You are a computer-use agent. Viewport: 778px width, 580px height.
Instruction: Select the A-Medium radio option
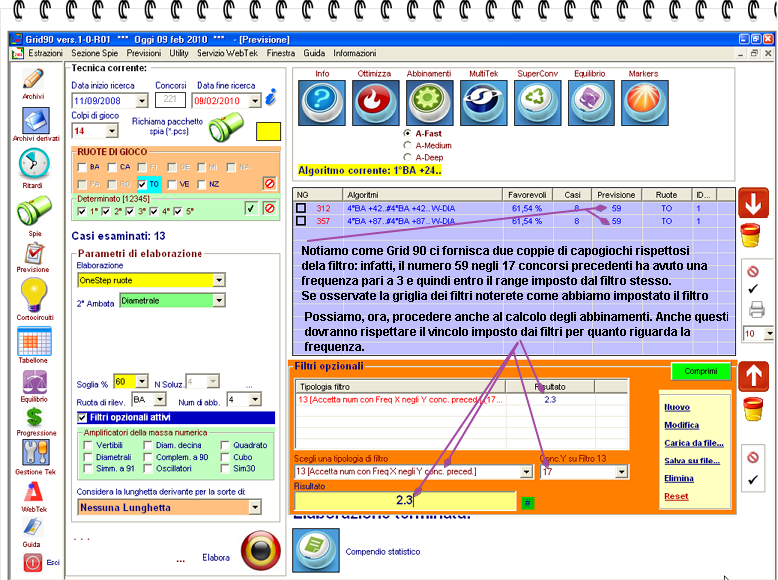point(407,145)
